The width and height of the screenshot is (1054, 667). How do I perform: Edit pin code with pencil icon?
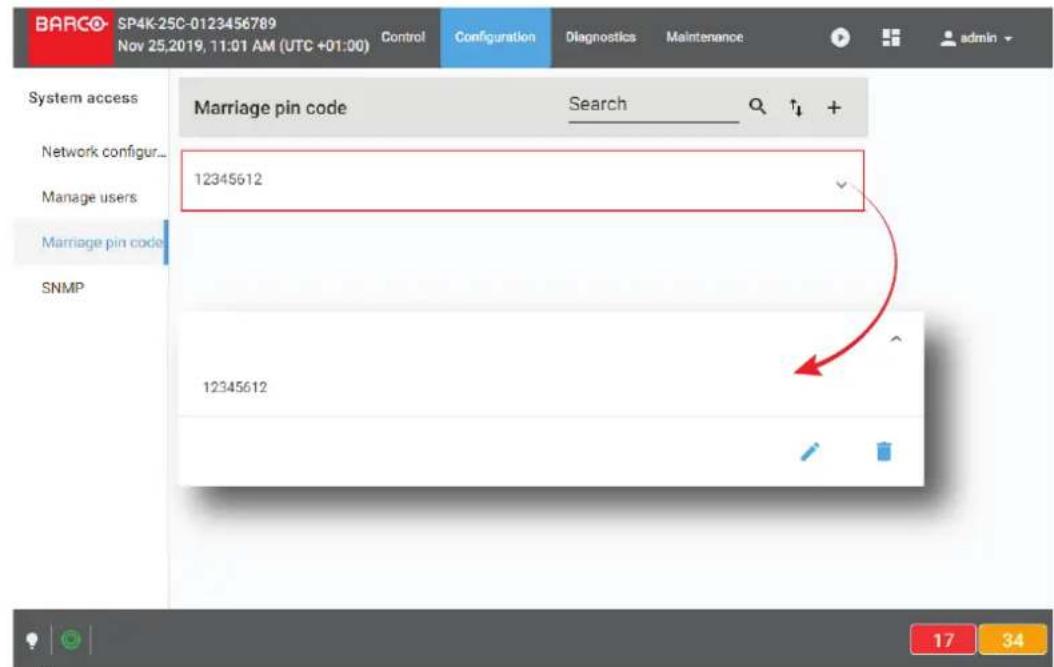810,451
